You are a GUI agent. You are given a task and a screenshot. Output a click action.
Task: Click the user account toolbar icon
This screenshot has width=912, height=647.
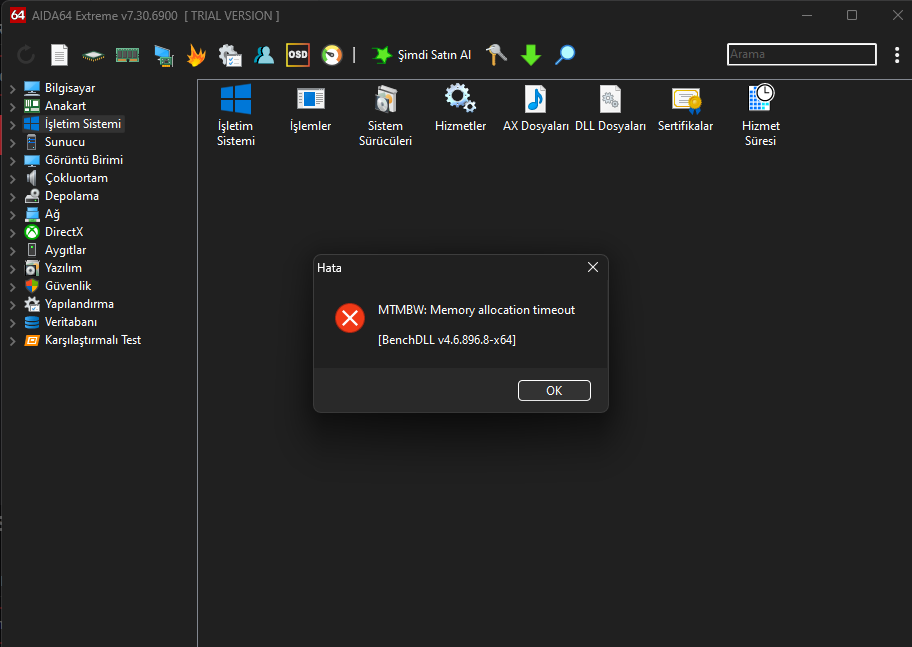(x=264, y=55)
